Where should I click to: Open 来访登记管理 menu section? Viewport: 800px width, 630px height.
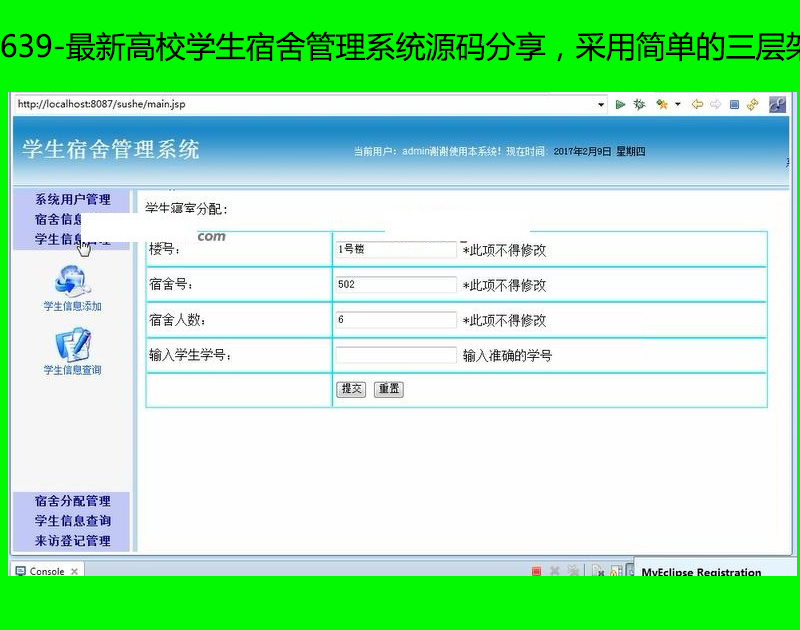72,541
